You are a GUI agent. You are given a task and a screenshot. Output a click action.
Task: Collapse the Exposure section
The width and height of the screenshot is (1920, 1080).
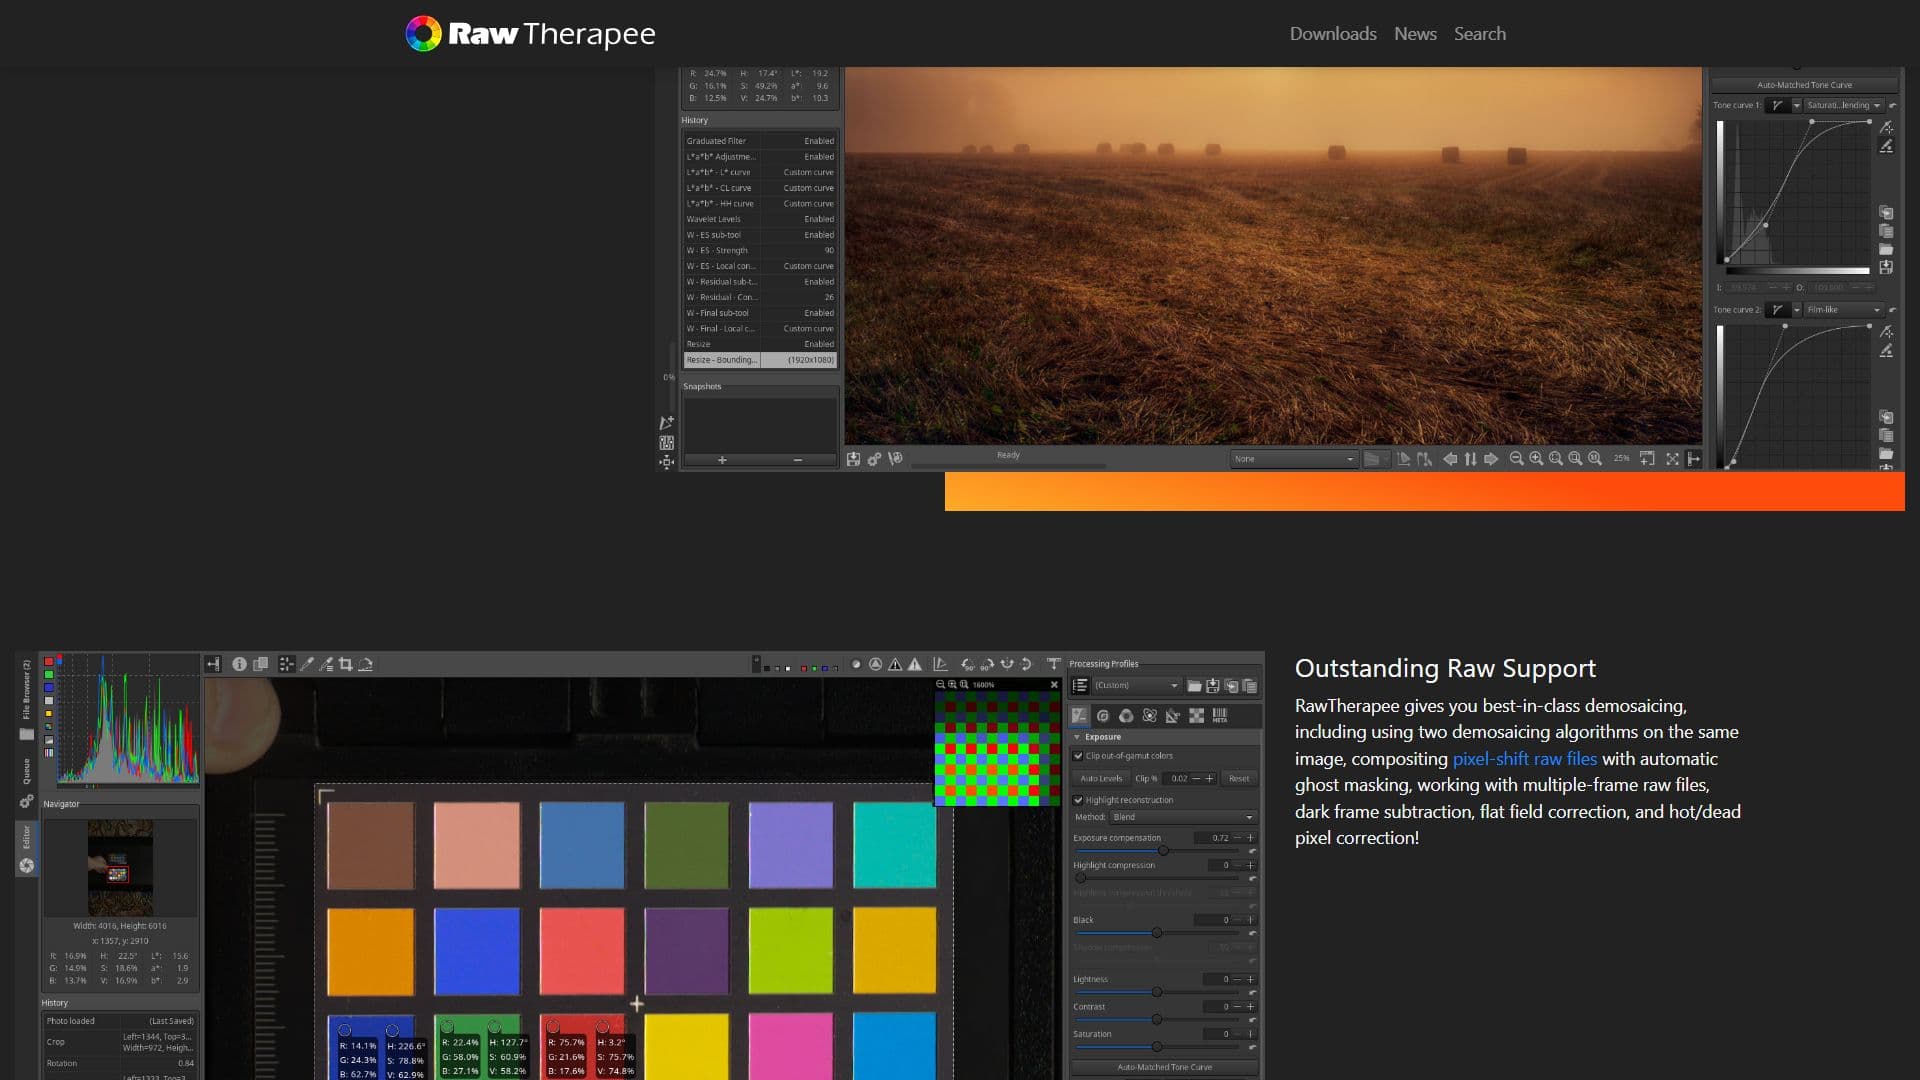point(1077,737)
